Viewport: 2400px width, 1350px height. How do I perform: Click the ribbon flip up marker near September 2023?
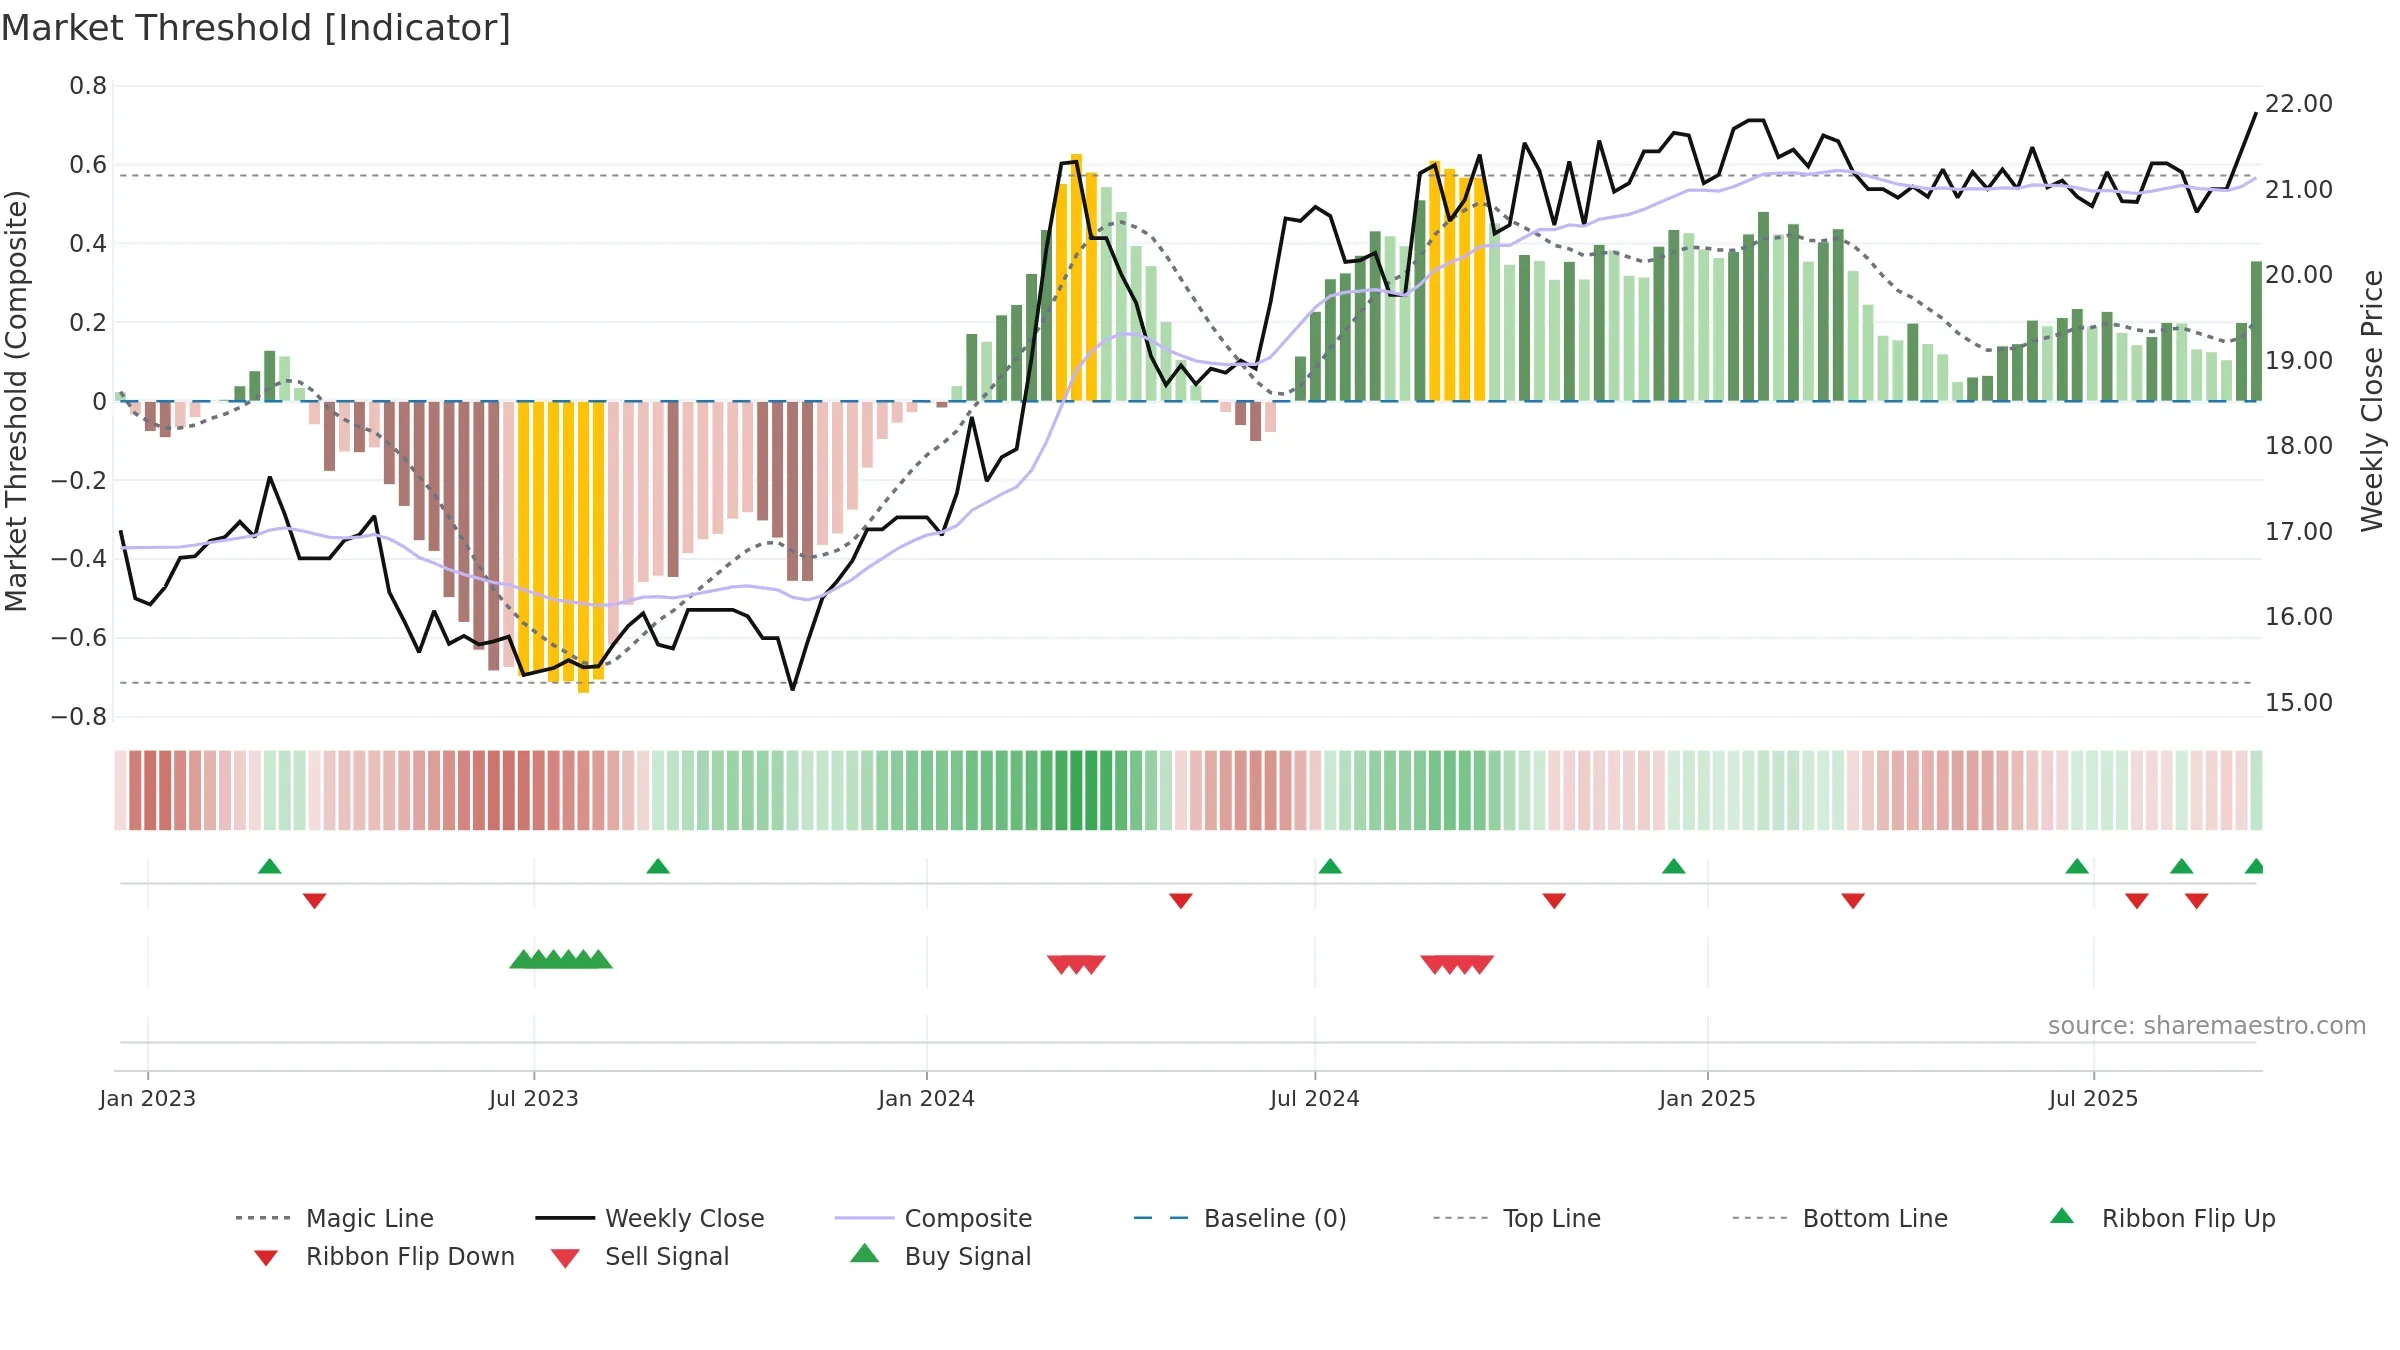(658, 866)
